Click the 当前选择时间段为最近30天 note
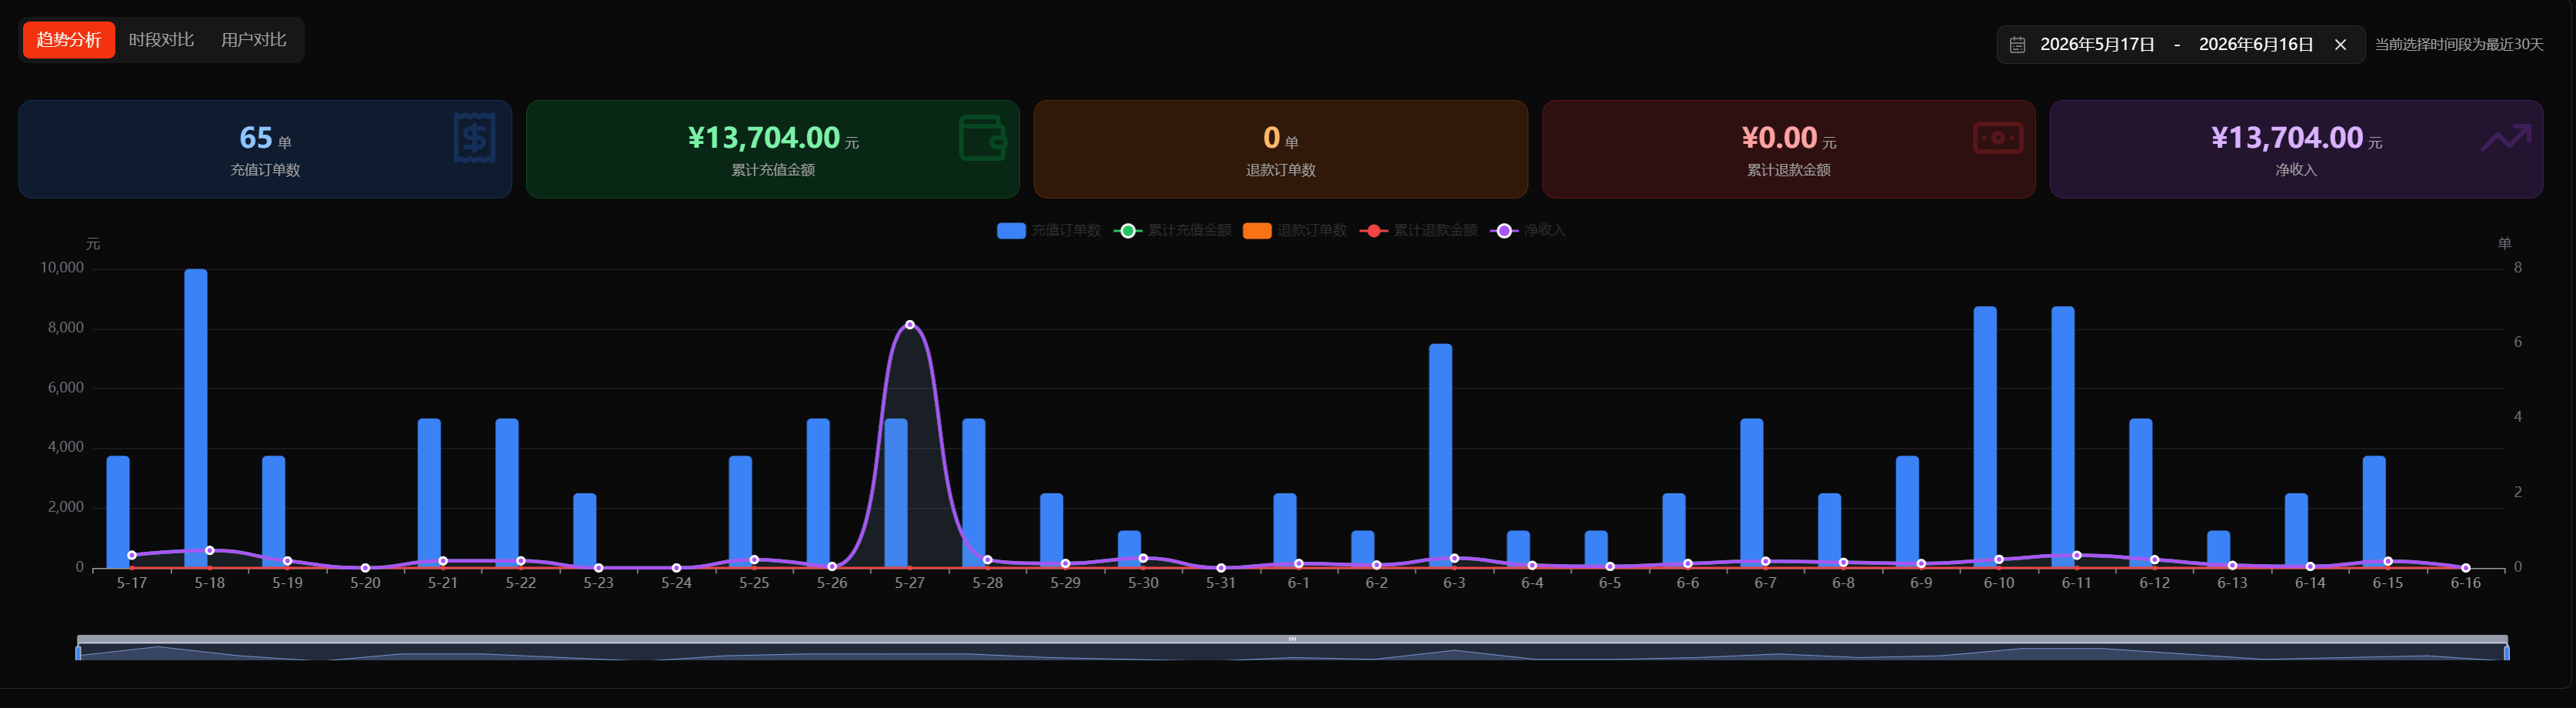2576x708 pixels. [2459, 45]
